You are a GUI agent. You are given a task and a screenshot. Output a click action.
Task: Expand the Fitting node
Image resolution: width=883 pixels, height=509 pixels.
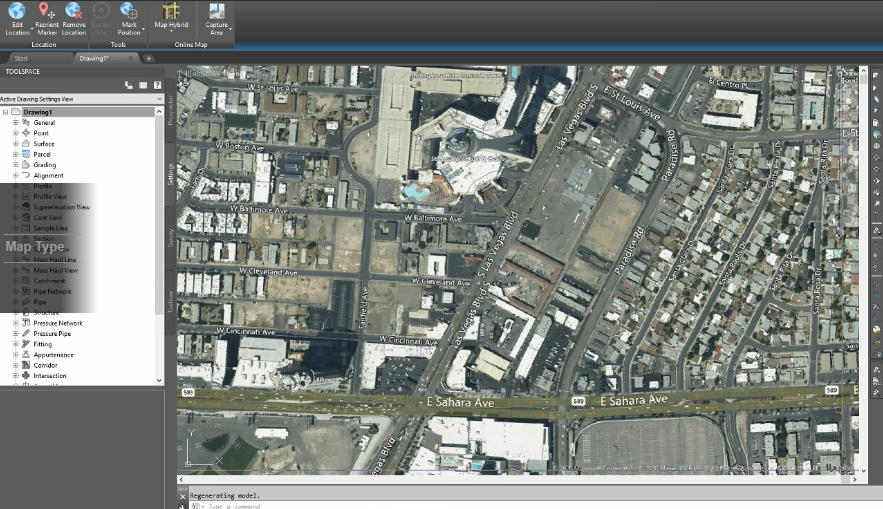[x=16, y=344]
